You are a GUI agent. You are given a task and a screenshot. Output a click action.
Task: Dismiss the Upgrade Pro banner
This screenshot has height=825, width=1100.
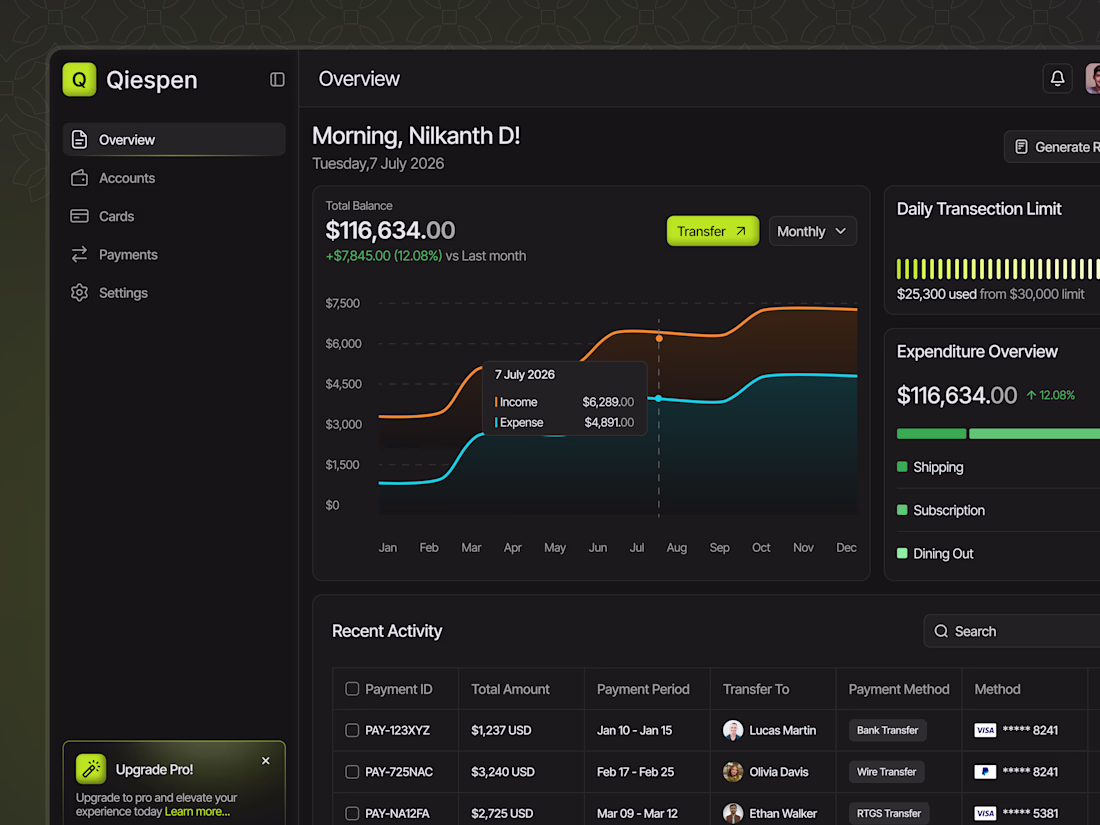[x=266, y=760]
